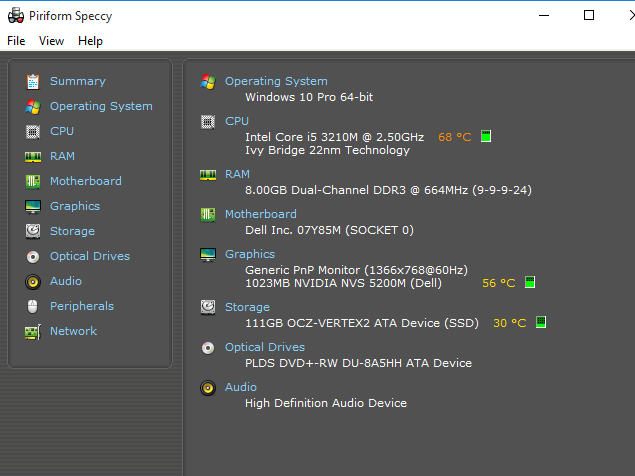Click the RAM stick icon in sidebar
Screen dimensions: 635x476
[33, 156]
